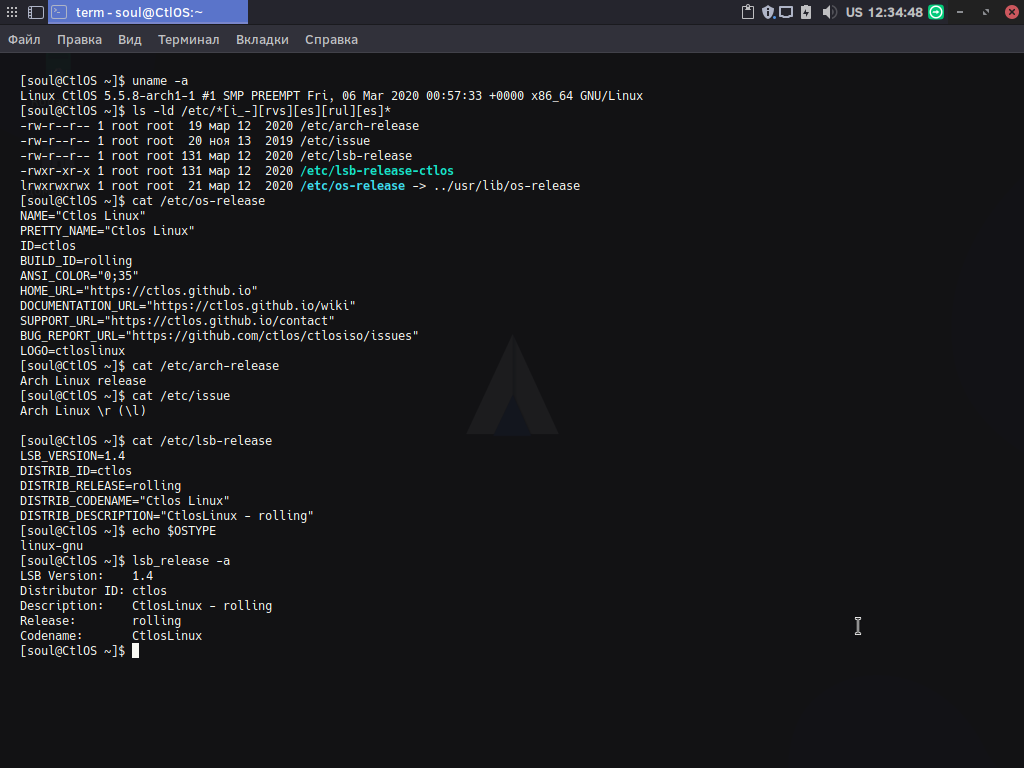Click the BUG_REPORT_URL github issues line
Viewport: 1024px width, 768px height.
coord(219,336)
